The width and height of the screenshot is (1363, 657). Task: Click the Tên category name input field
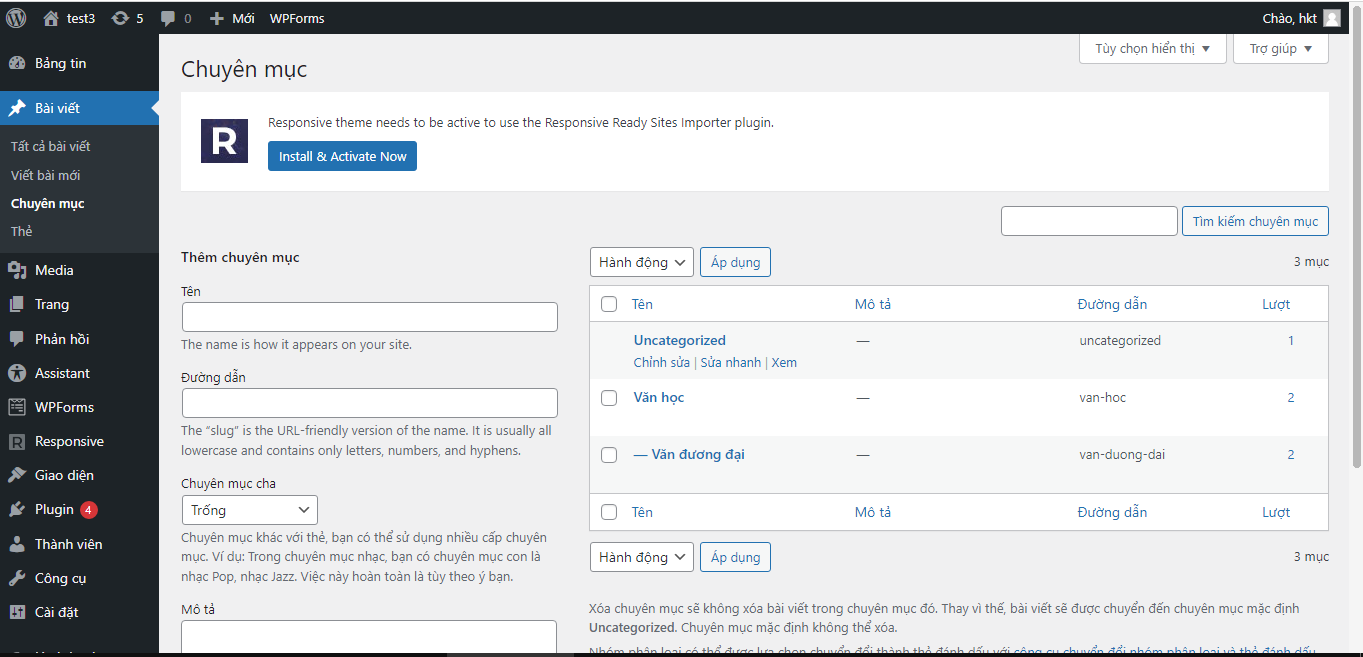click(x=369, y=317)
